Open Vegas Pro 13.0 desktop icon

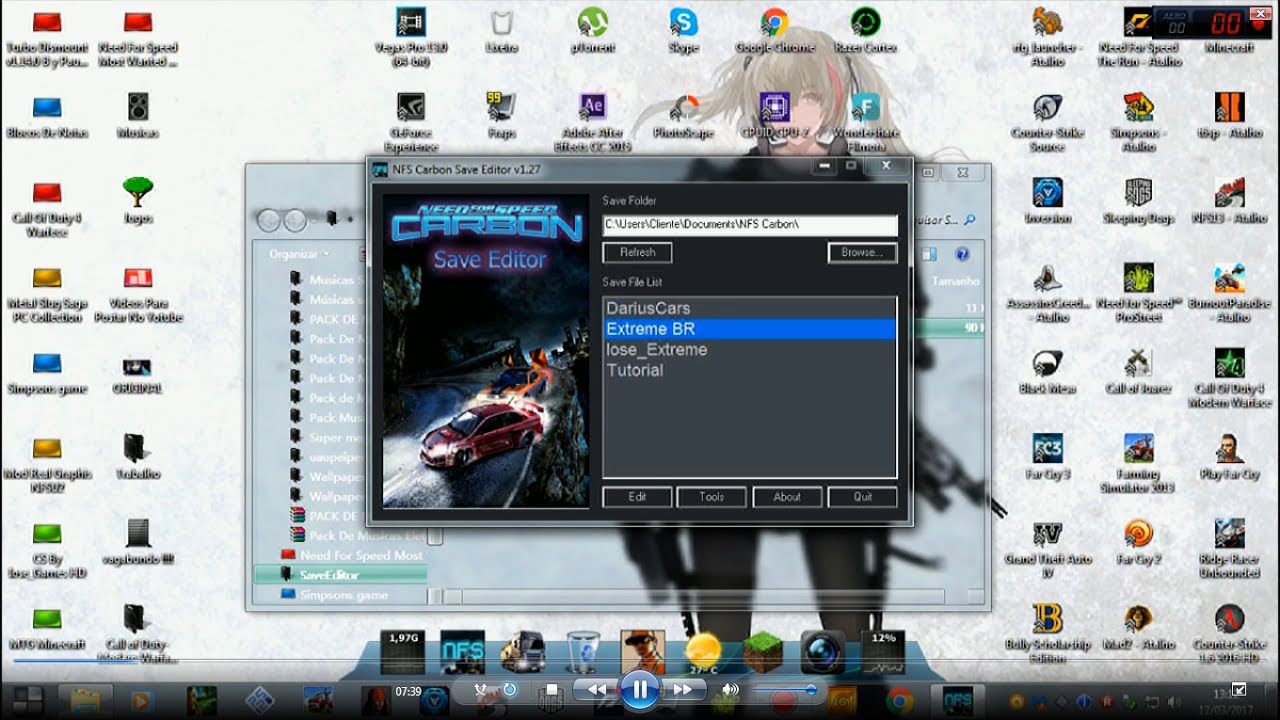[410, 24]
